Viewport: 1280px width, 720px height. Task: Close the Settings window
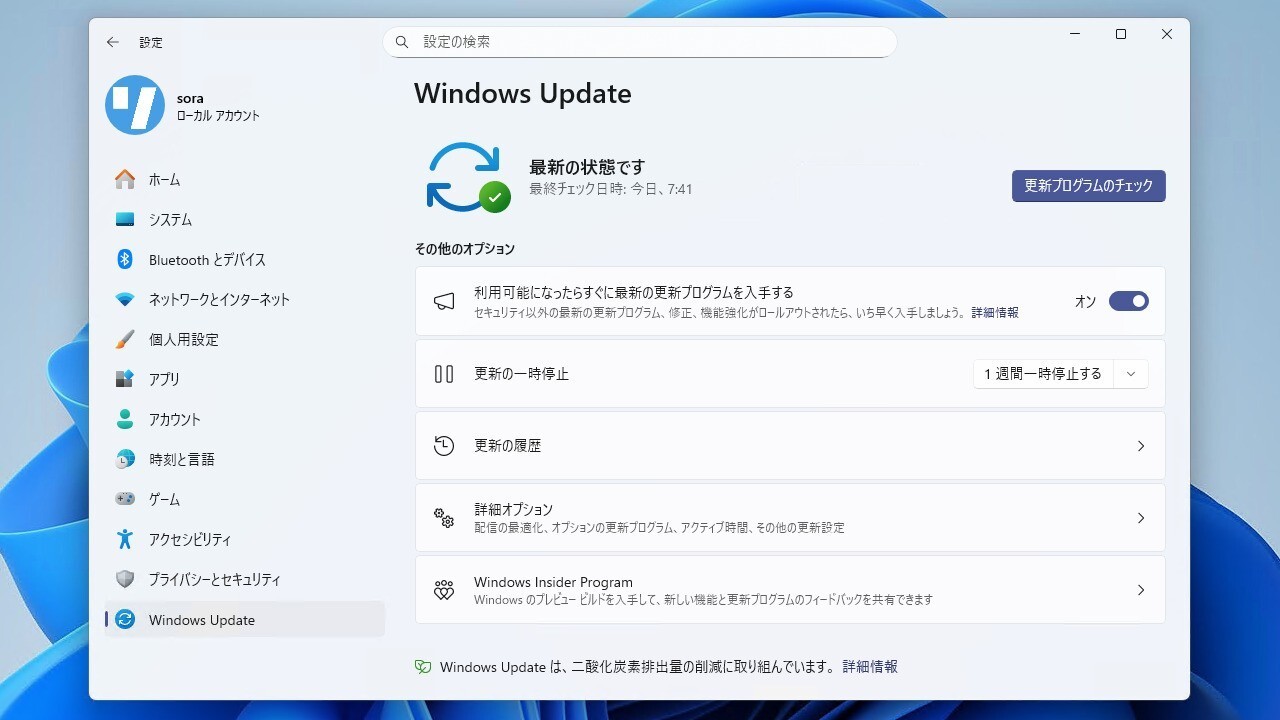[1167, 34]
